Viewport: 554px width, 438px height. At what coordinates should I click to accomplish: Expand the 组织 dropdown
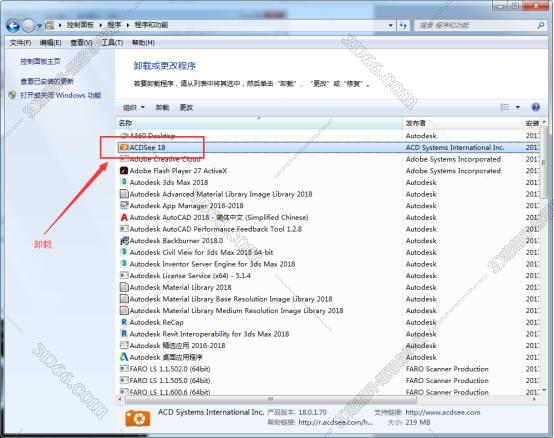click(134, 107)
